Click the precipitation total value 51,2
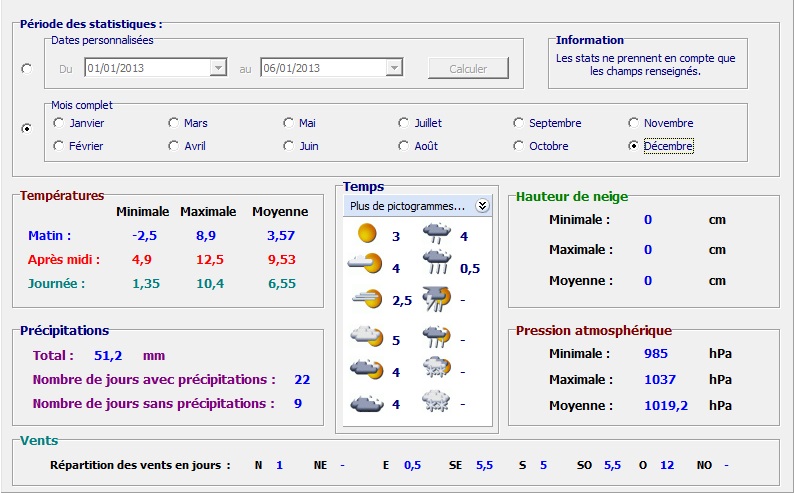 pyautogui.click(x=108, y=356)
